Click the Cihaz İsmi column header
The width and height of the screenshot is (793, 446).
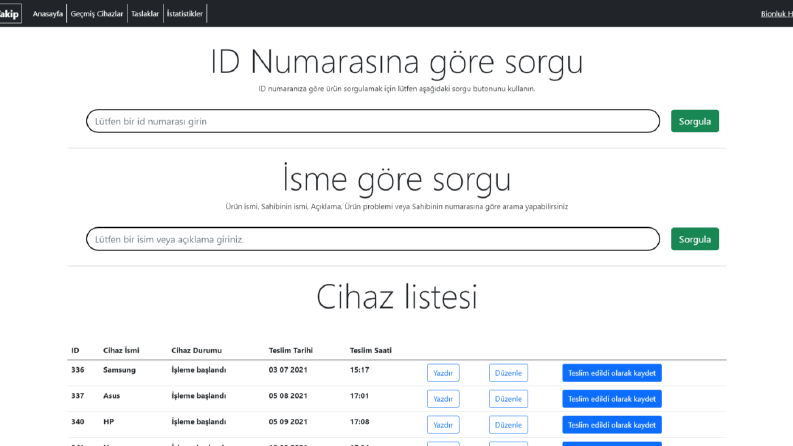tap(121, 350)
